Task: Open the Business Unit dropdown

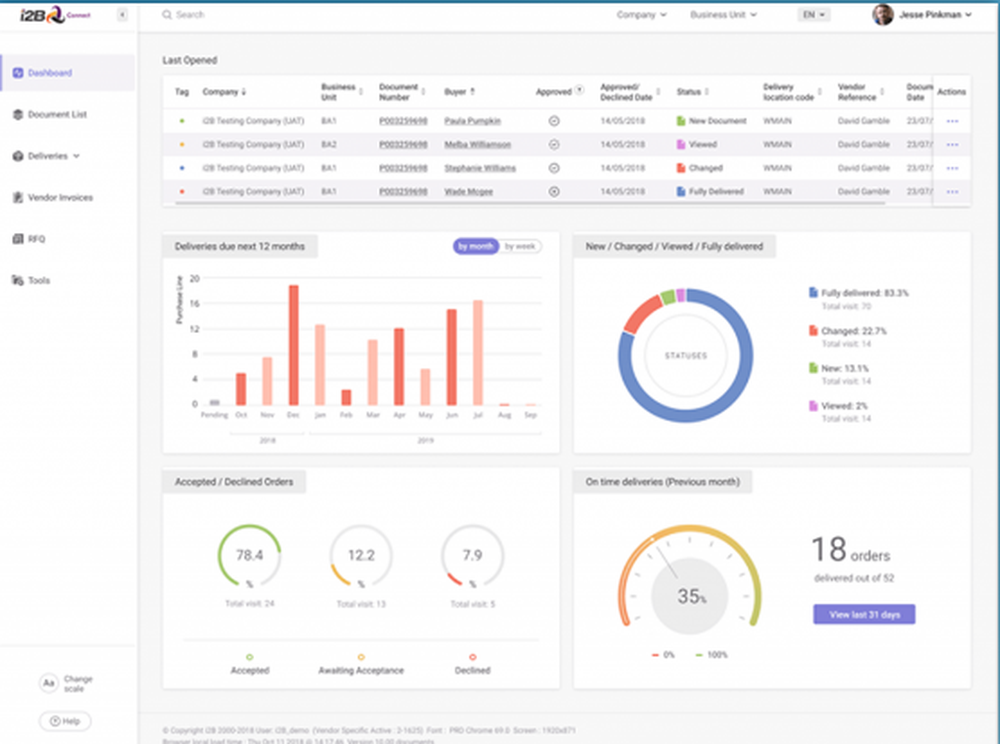Action: [723, 15]
